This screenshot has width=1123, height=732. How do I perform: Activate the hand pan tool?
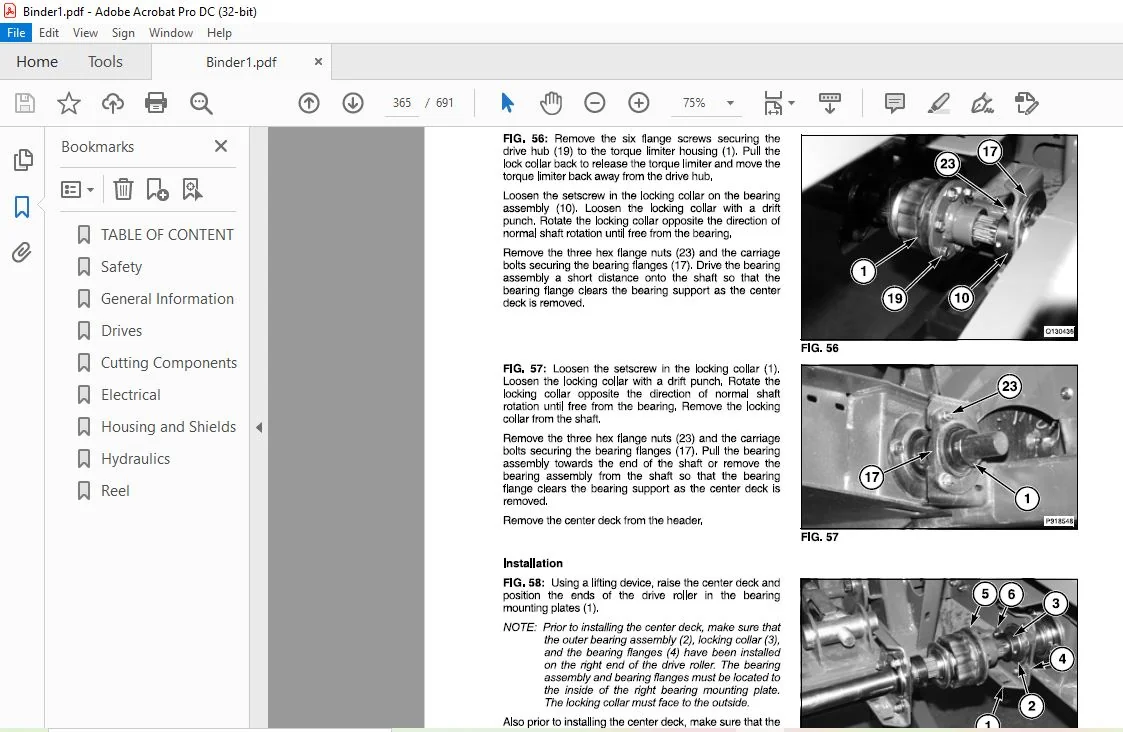click(x=551, y=103)
